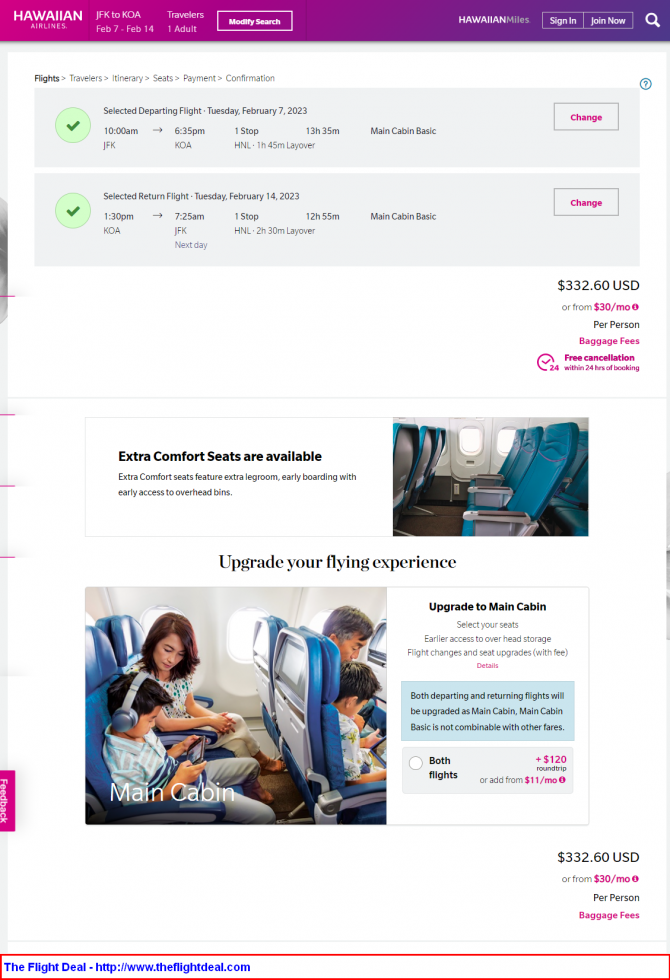The height and width of the screenshot is (980, 670).
Task: Change the selected return flight
Action: (x=586, y=202)
